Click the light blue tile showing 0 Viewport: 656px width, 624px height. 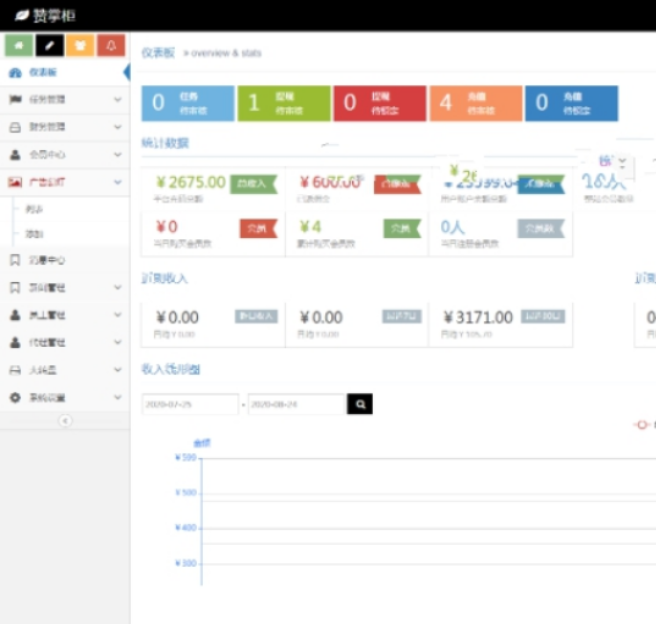[188, 103]
